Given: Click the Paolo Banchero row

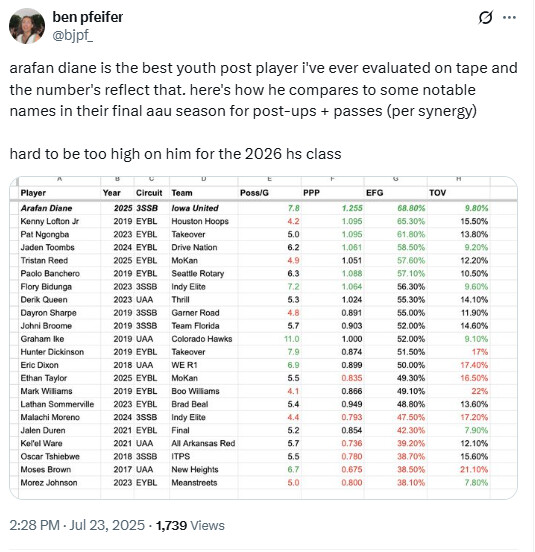Looking at the screenshot, I should [x=254, y=274].
